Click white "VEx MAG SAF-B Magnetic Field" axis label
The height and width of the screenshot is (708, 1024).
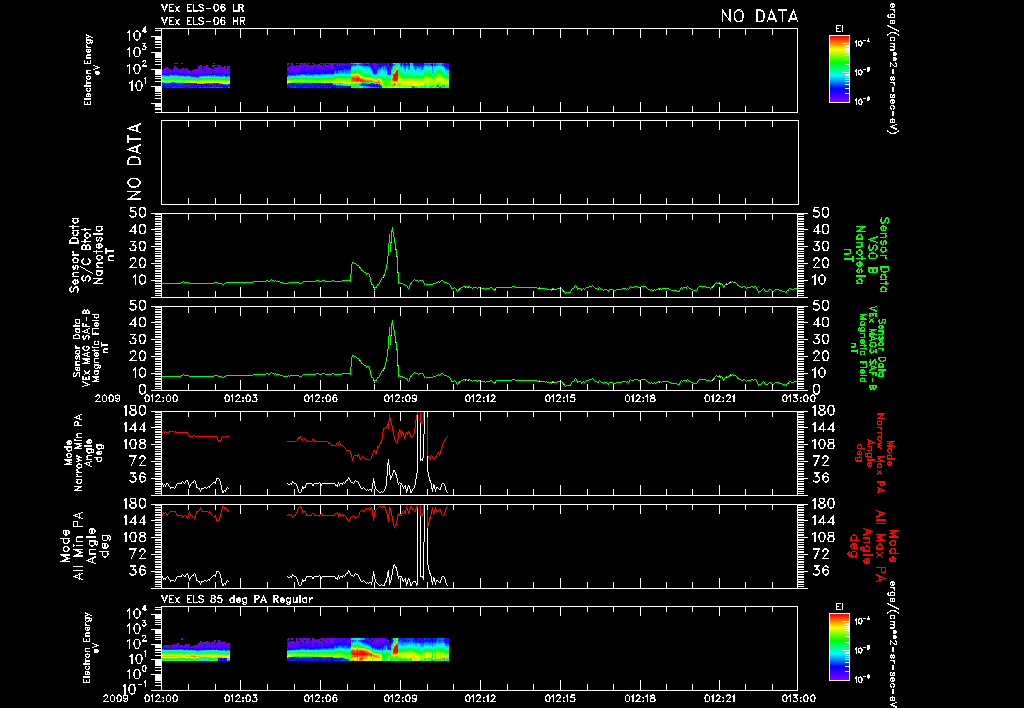[91, 346]
